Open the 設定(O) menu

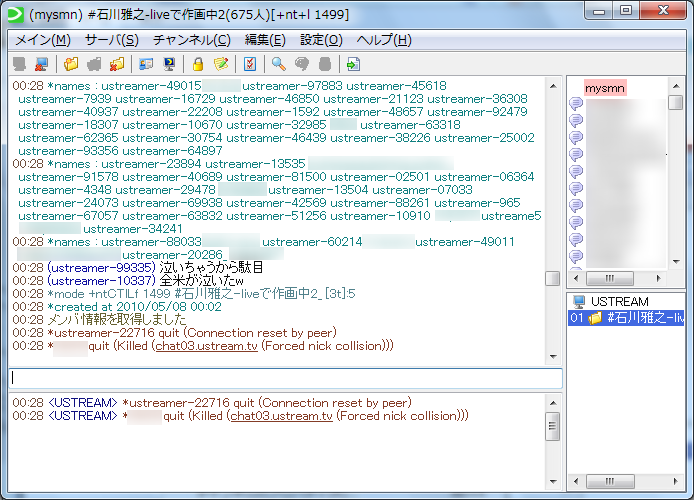(321, 40)
